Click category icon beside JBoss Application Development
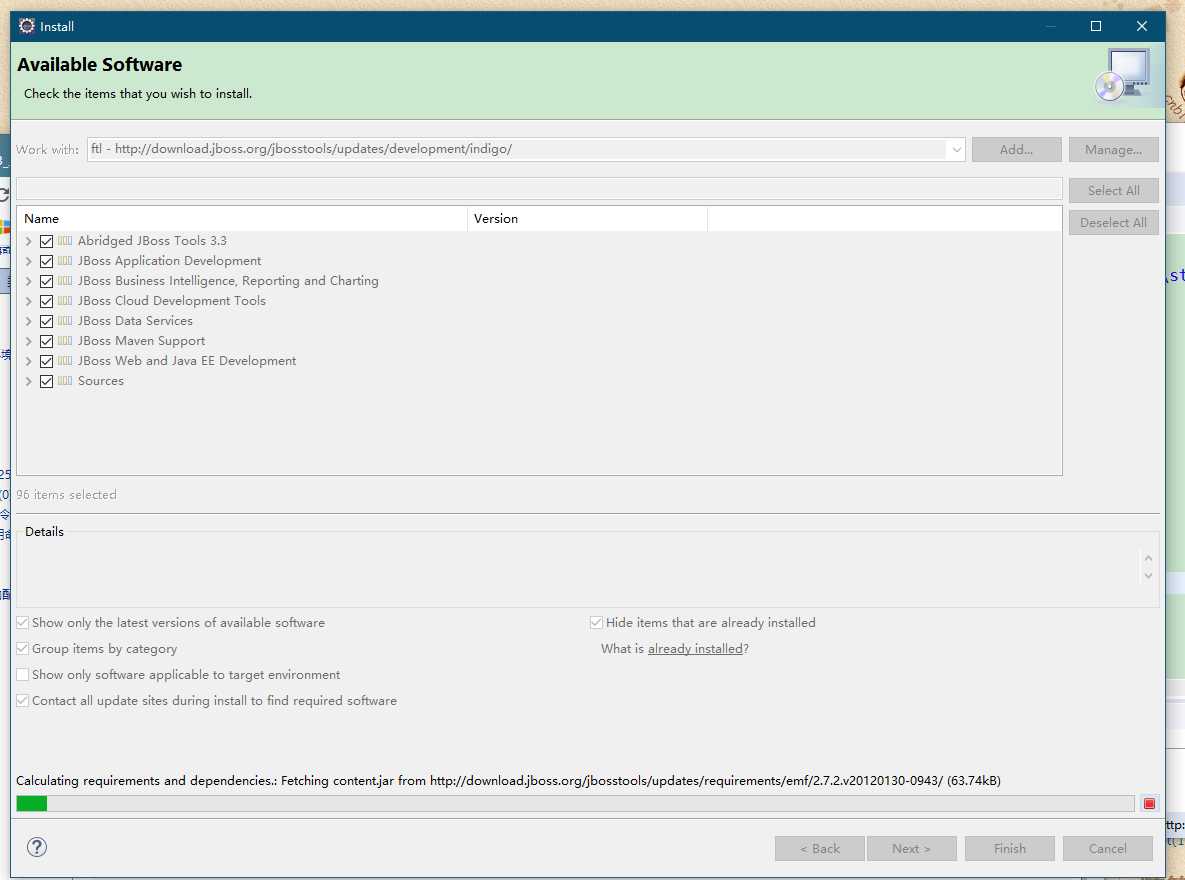Image resolution: width=1185 pixels, height=880 pixels. [x=65, y=261]
